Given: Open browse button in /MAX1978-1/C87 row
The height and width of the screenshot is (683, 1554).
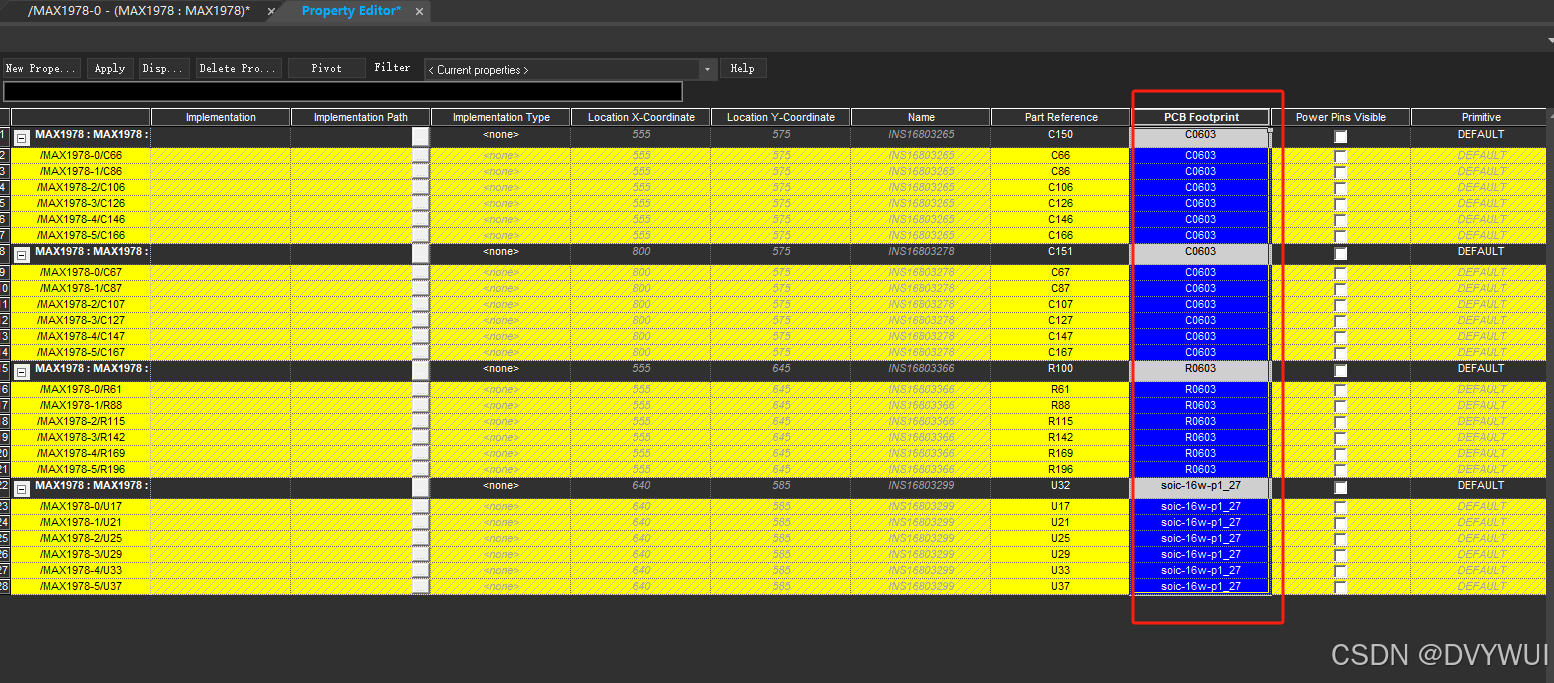Looking at the screenshot, I should tap(420, 288).
